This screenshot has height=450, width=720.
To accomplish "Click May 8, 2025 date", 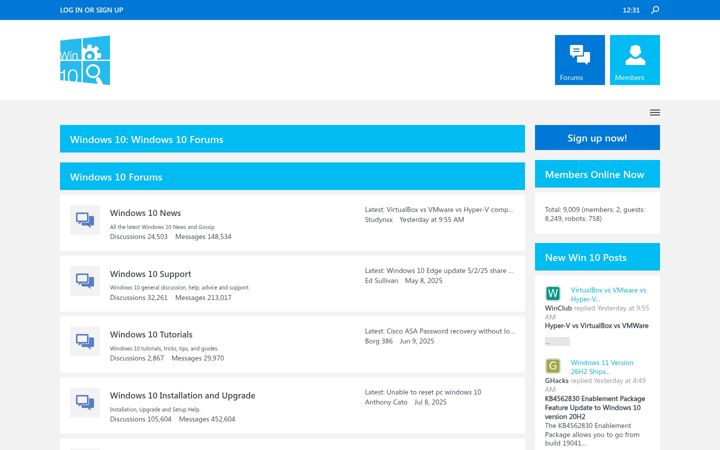I will pos(423,281).
